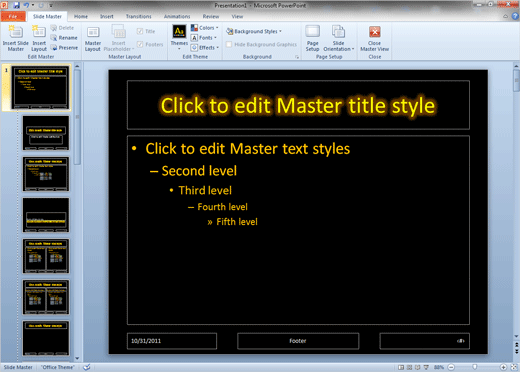Expand the Colors dropdown

click(x=205, y=28)
